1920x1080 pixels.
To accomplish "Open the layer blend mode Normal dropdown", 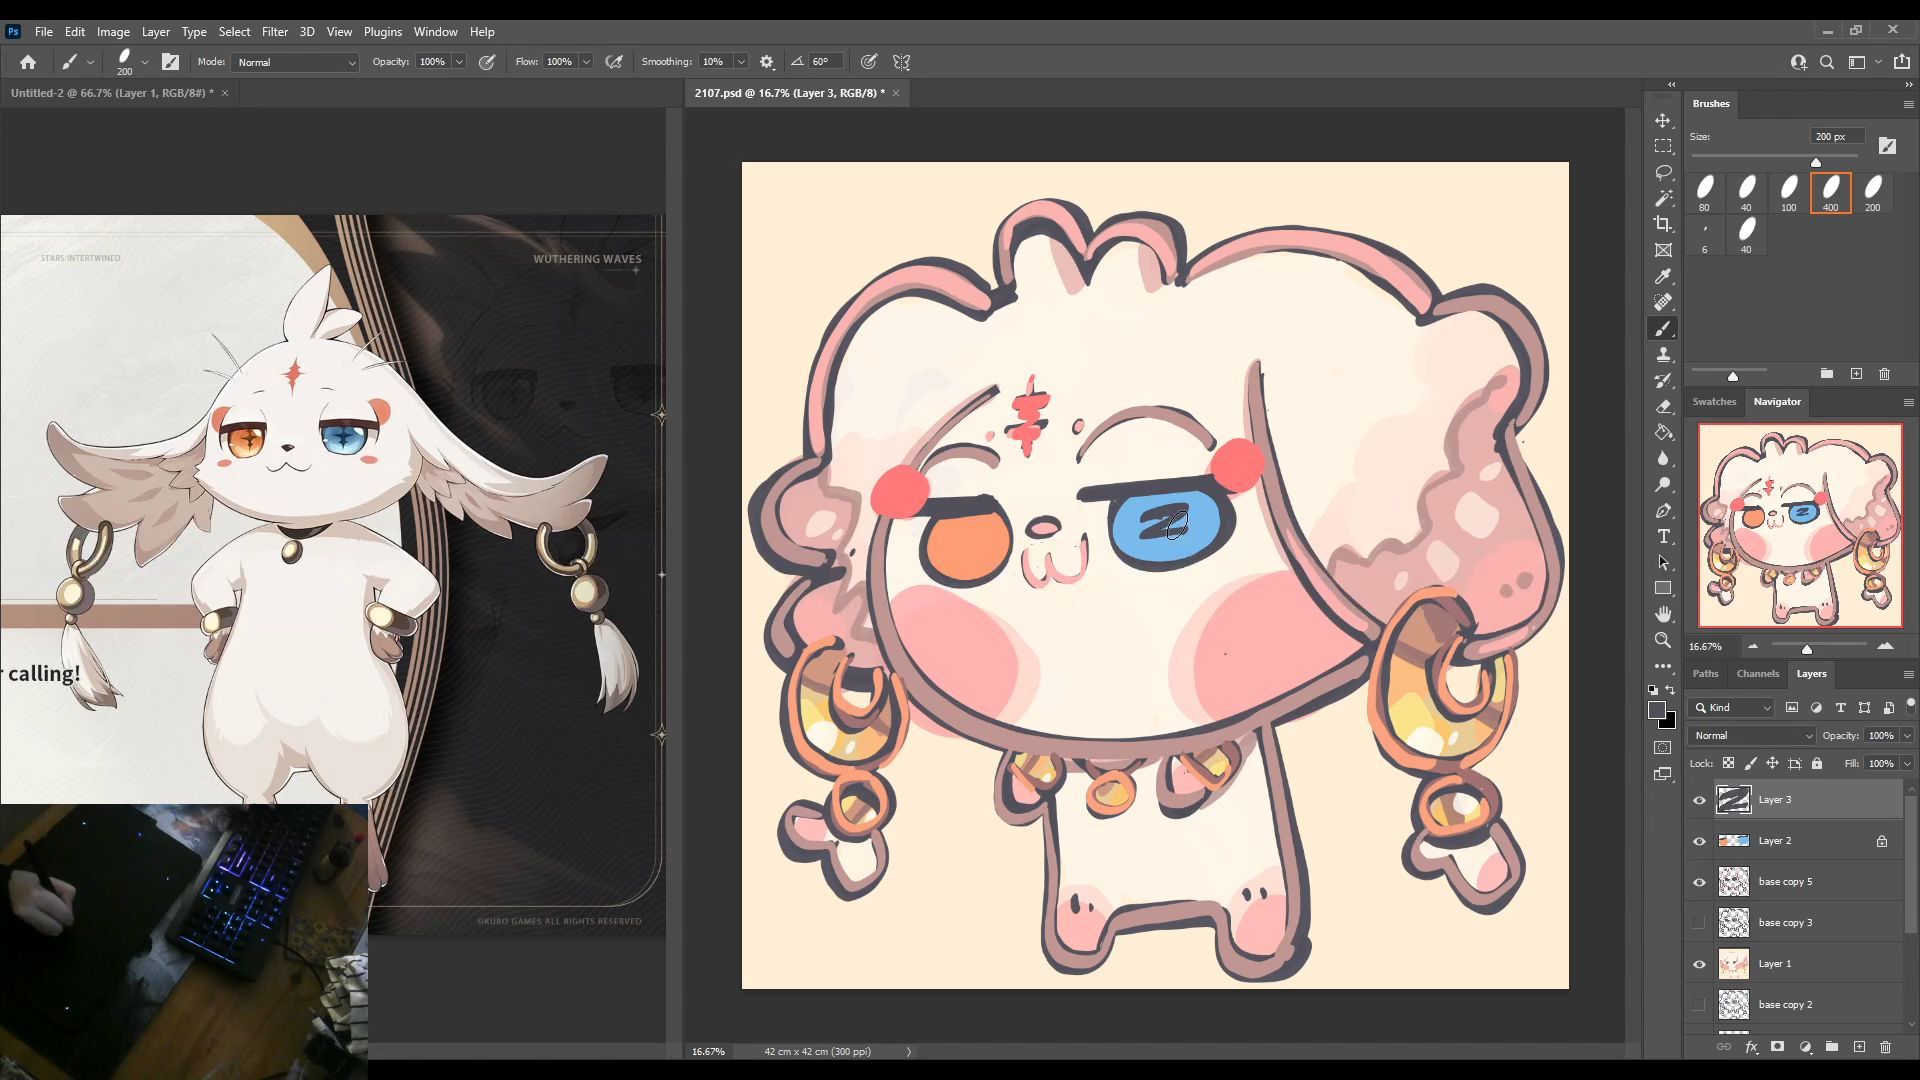I will point(1751,736).
